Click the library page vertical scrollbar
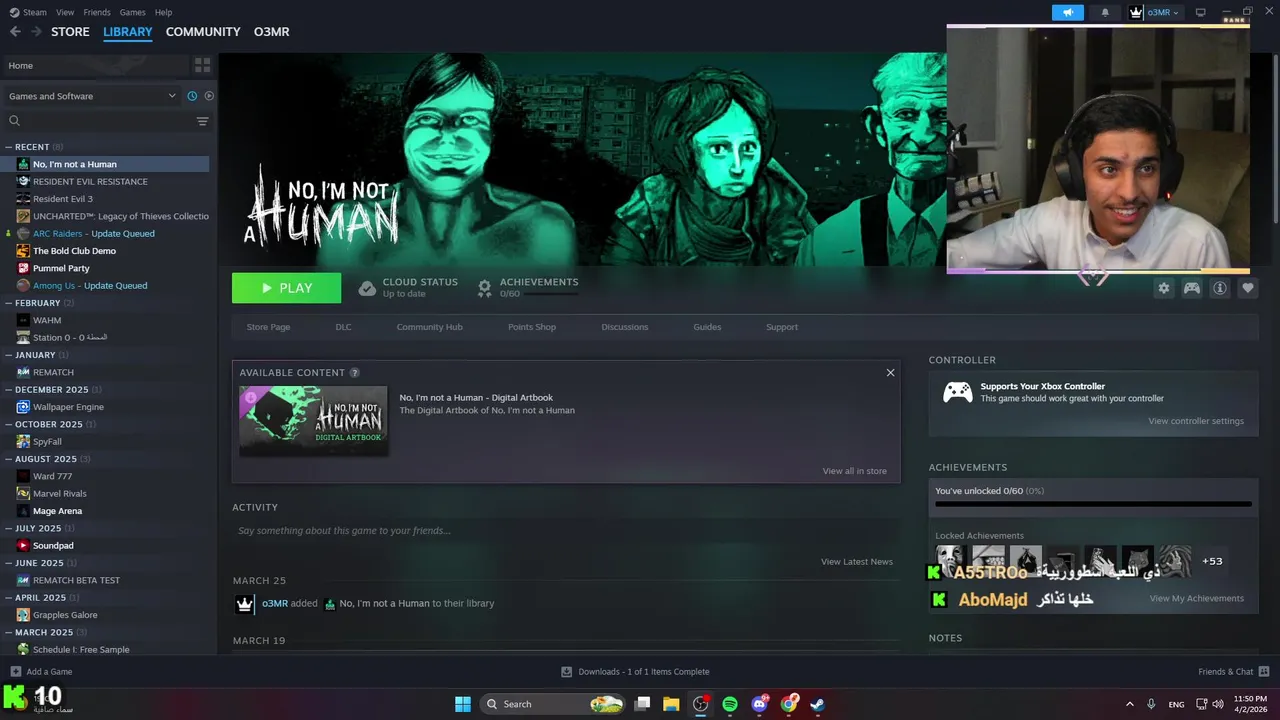Screen dimensions: 1280x720 (1275, 140)
